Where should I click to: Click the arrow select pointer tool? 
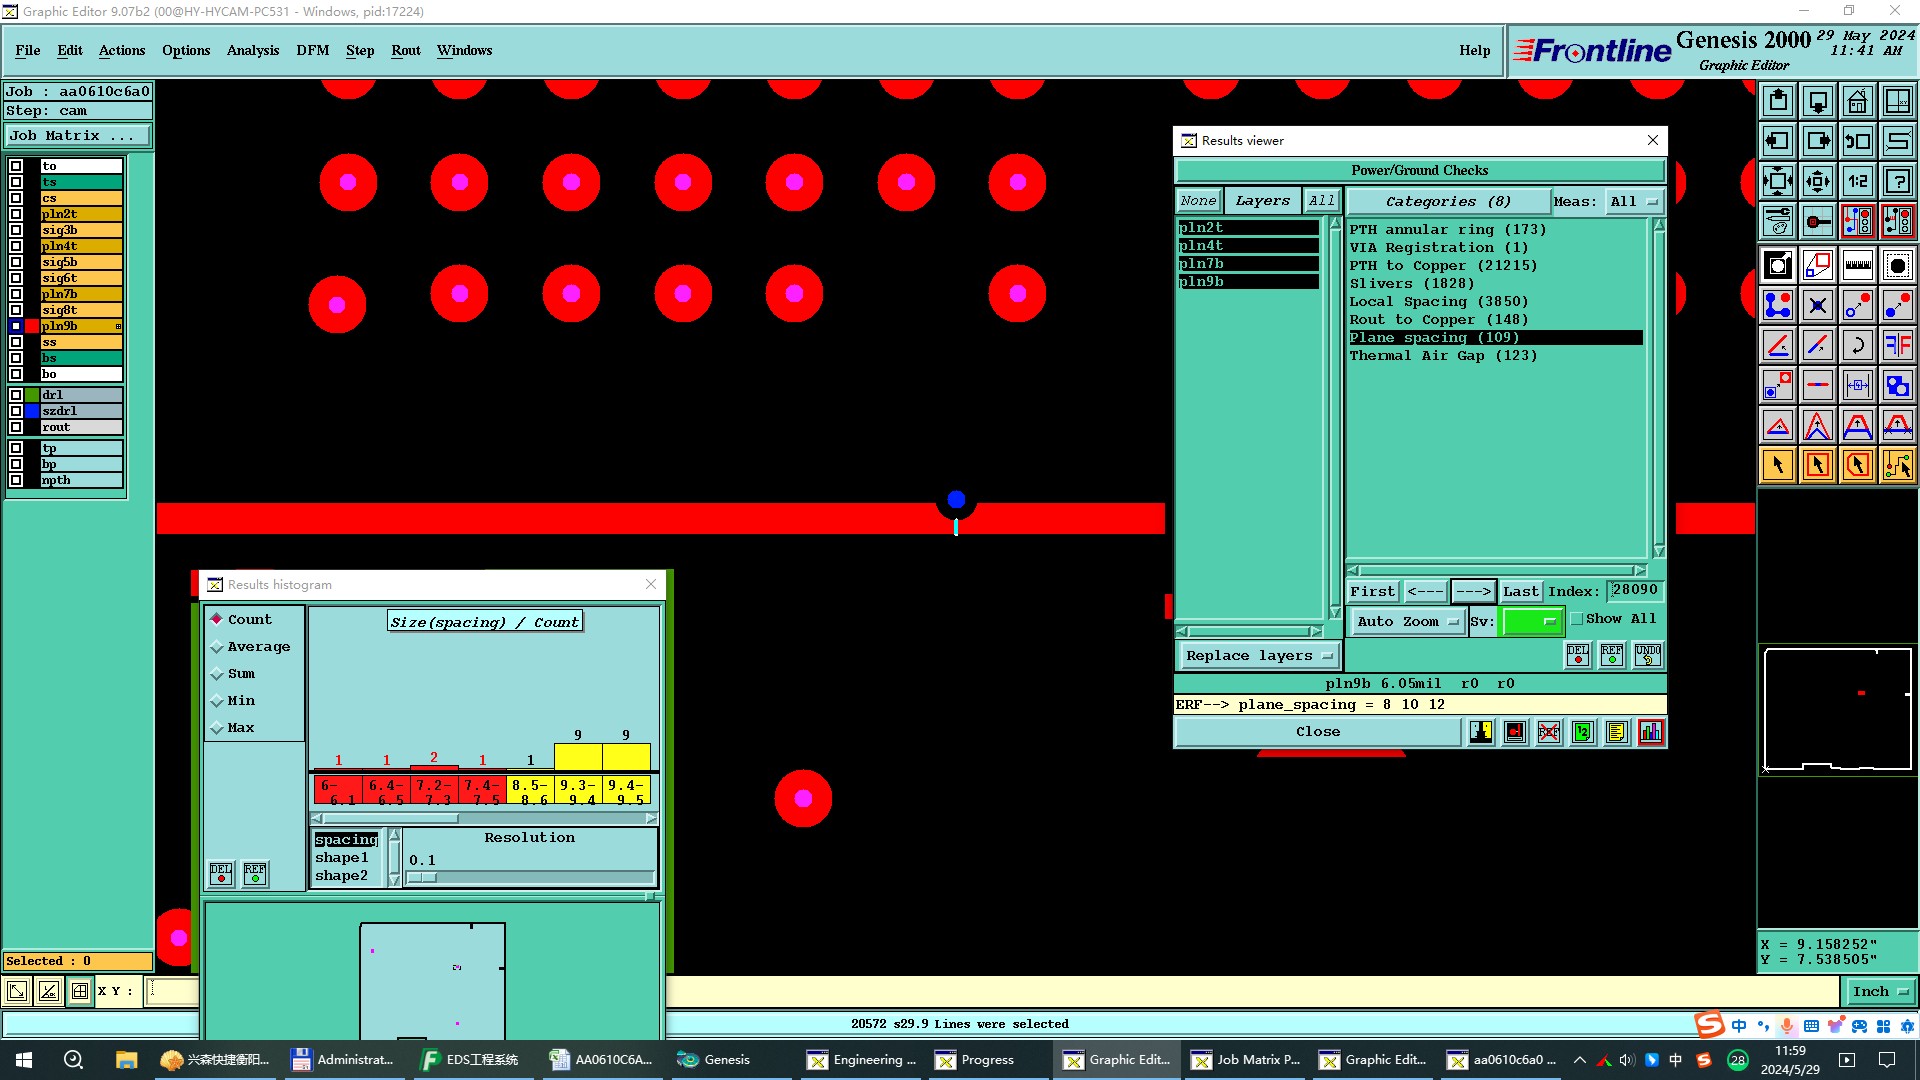[1778, 465]
